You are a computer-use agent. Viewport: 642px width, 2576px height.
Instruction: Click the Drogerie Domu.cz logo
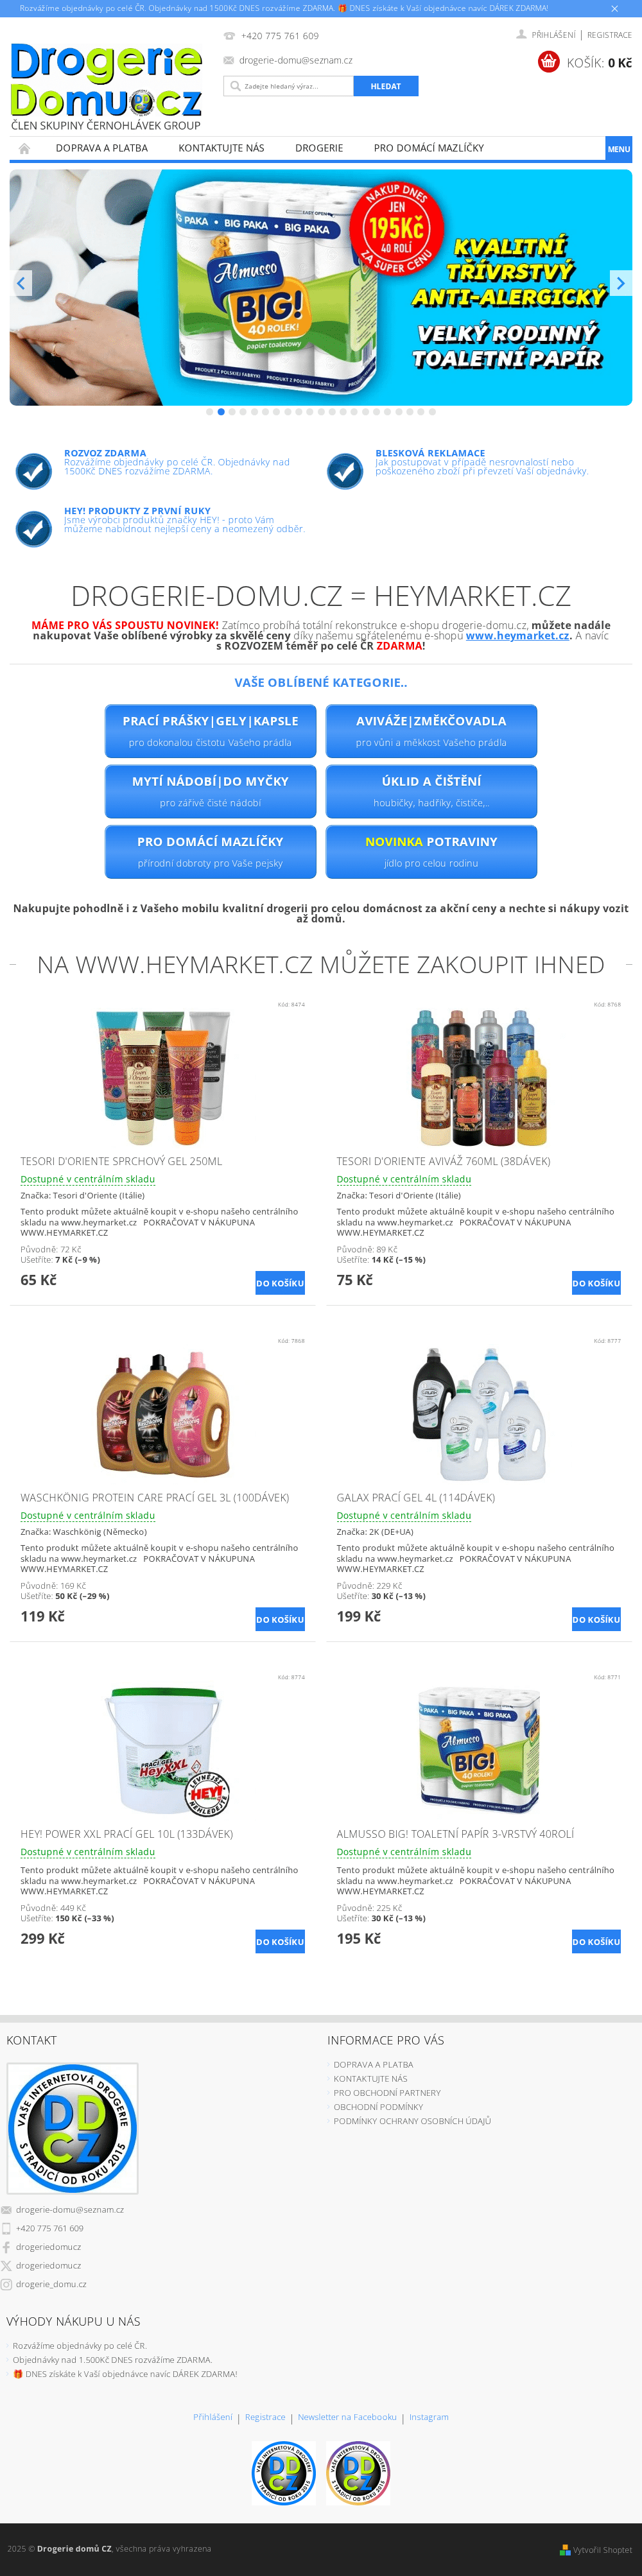click(x=106, y=86)
